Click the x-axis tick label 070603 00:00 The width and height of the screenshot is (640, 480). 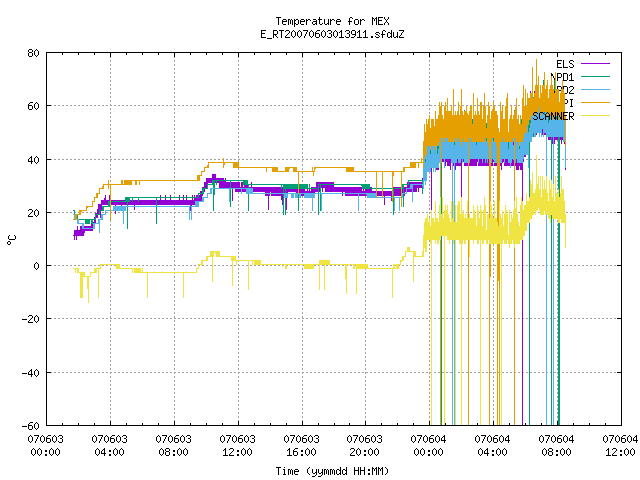(46, 446)
